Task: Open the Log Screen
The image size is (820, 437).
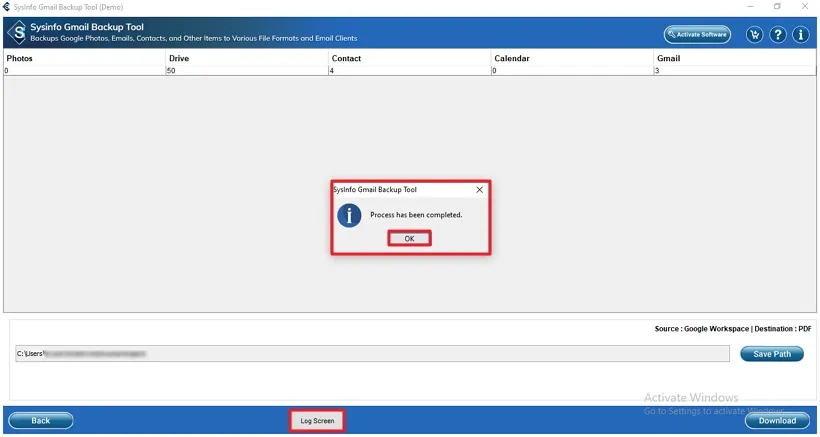Action: [x=317, y=421]
